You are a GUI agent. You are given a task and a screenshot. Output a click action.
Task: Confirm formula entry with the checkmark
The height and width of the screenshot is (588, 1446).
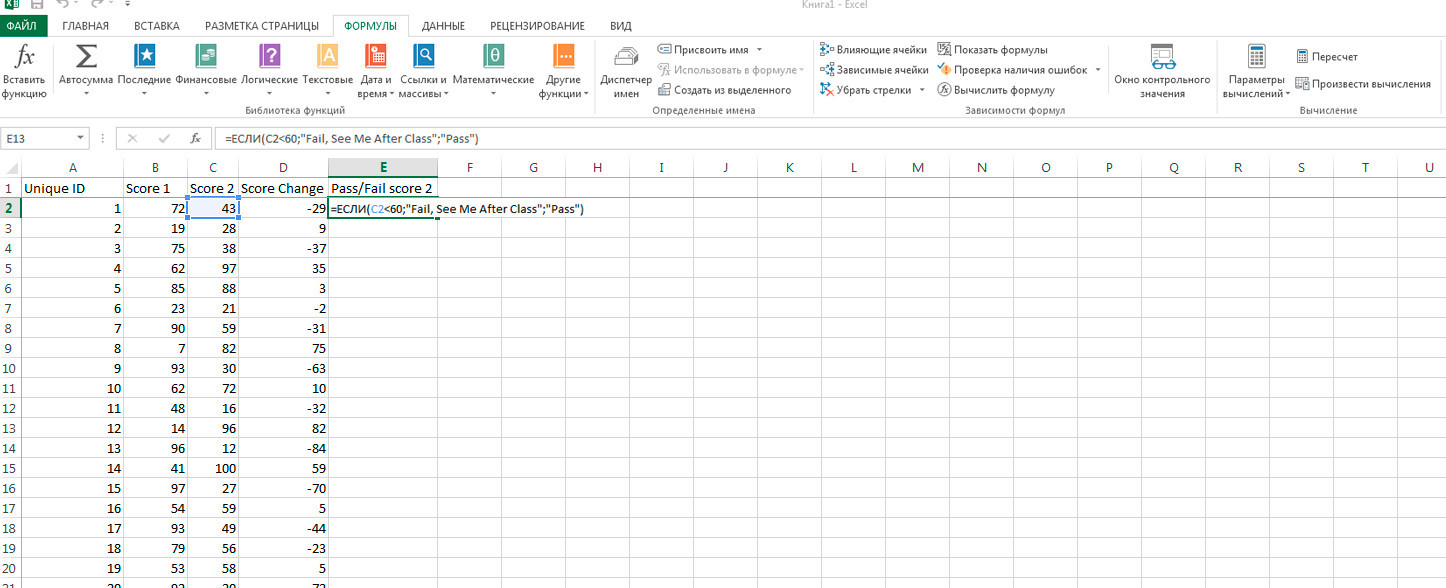coord(164,139)
